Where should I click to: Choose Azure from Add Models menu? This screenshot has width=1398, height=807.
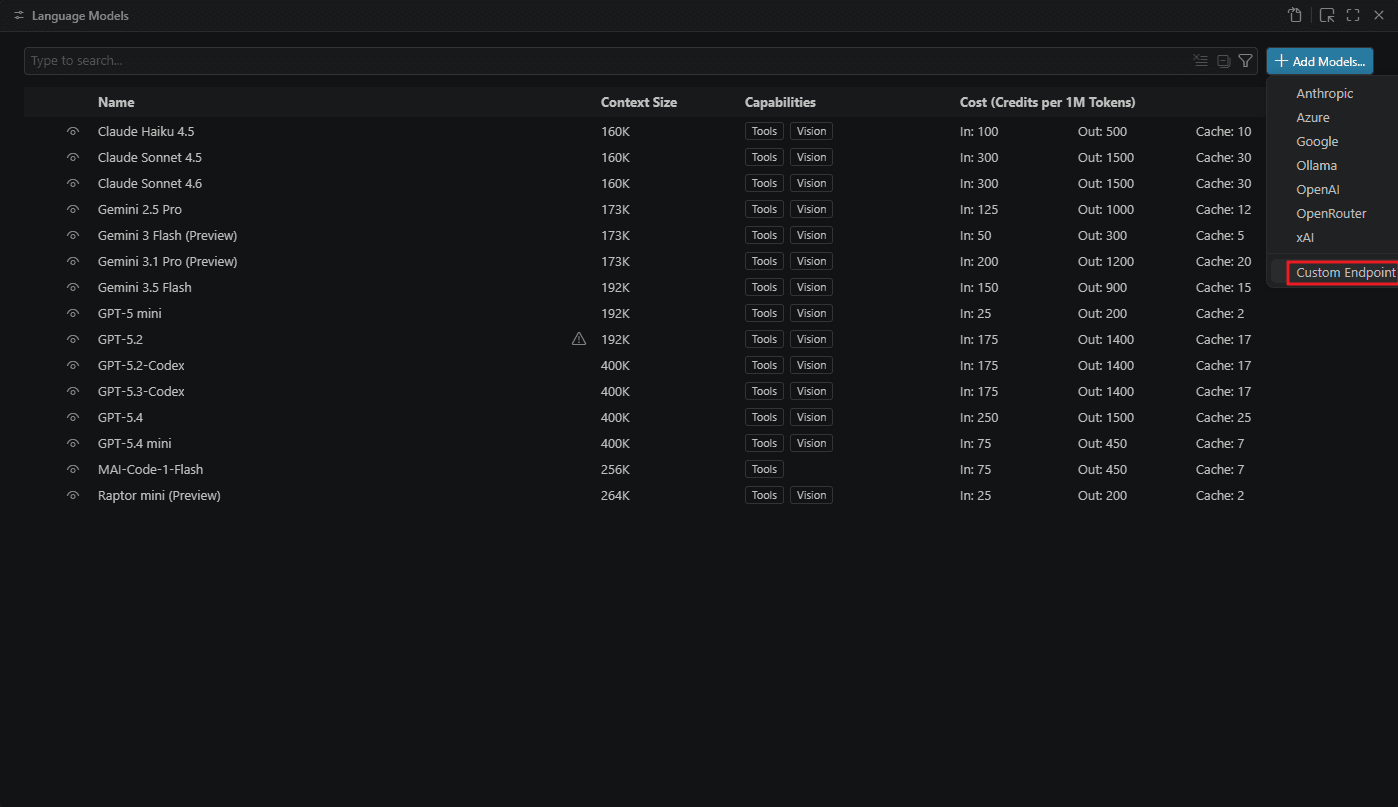(x=1312, y=117)
